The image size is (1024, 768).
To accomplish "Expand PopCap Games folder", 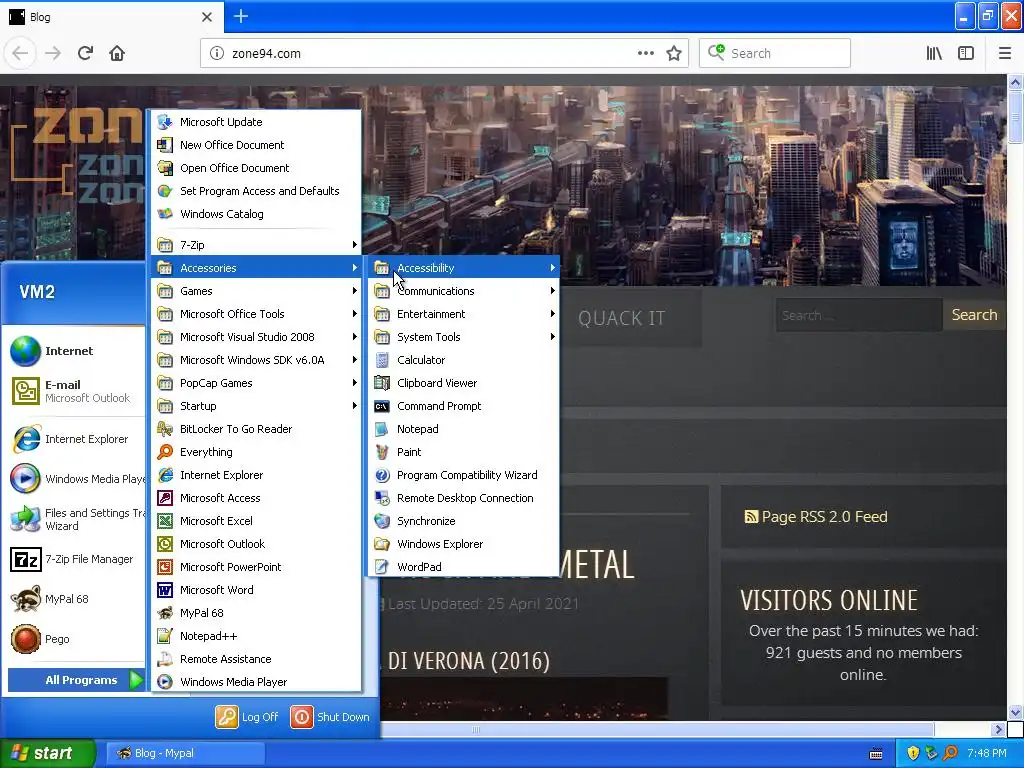I will click(256, 383).
